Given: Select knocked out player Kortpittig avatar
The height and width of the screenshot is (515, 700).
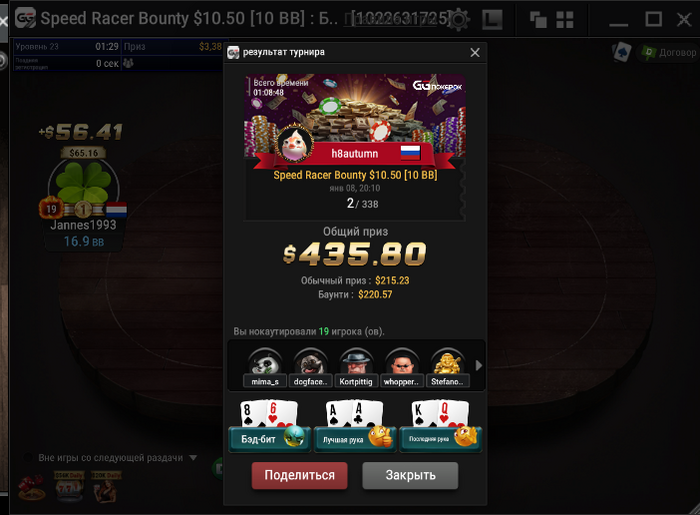Looking at the screenshot, I should pyautogui.click(x=356, y=362).
